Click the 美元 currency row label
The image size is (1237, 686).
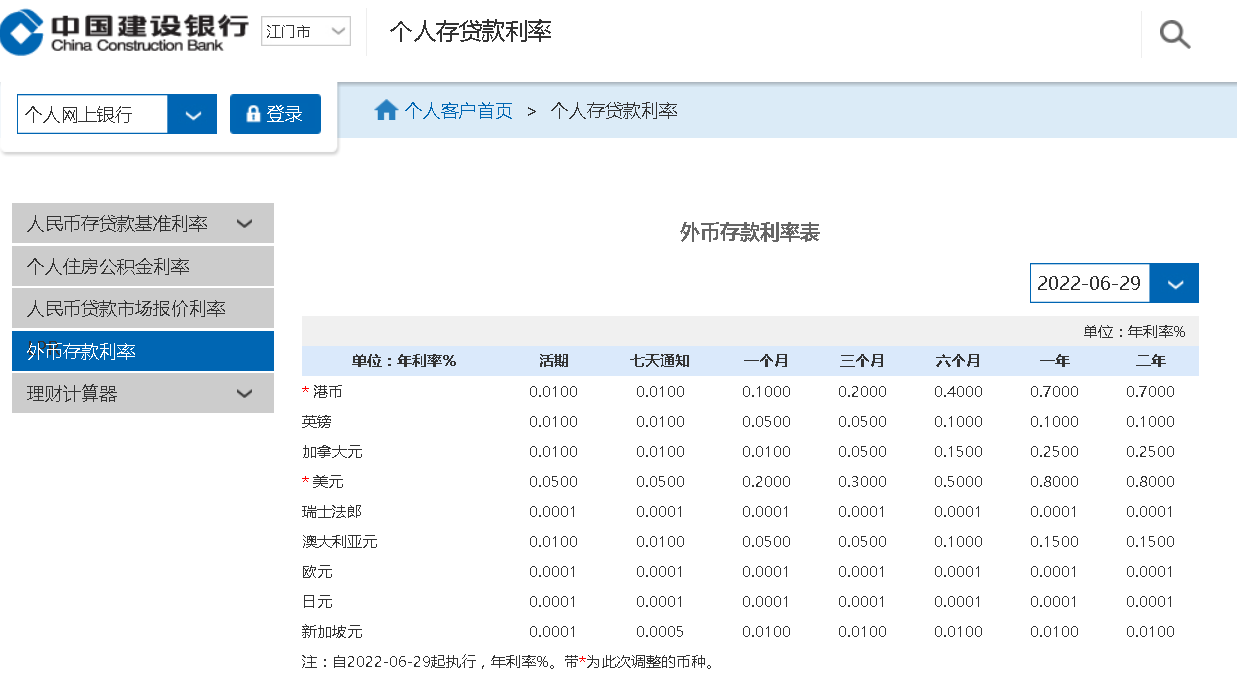pyautogui.click(x=327, y=482)
